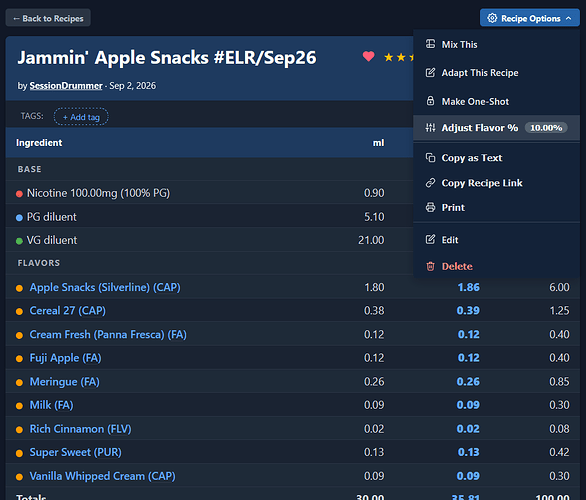Click the Adjust Flavor sliders icon
The image size is (586, 500).
click(x=430, y=128)
